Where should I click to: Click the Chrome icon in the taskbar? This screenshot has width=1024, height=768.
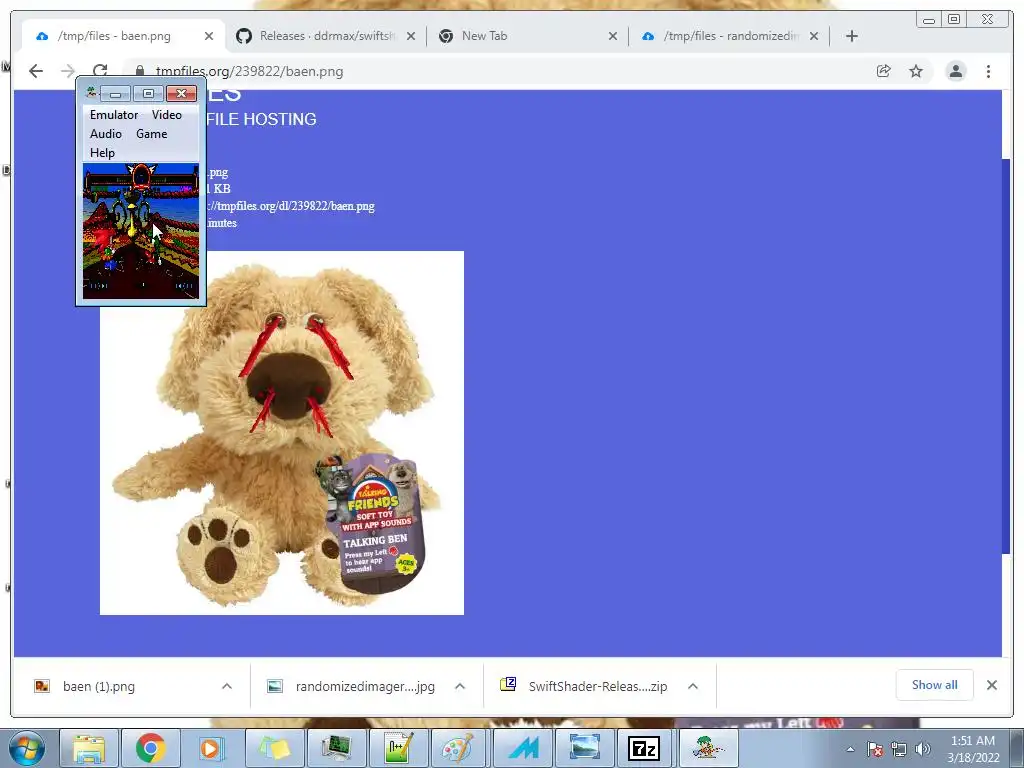click(x=150, y=748)
